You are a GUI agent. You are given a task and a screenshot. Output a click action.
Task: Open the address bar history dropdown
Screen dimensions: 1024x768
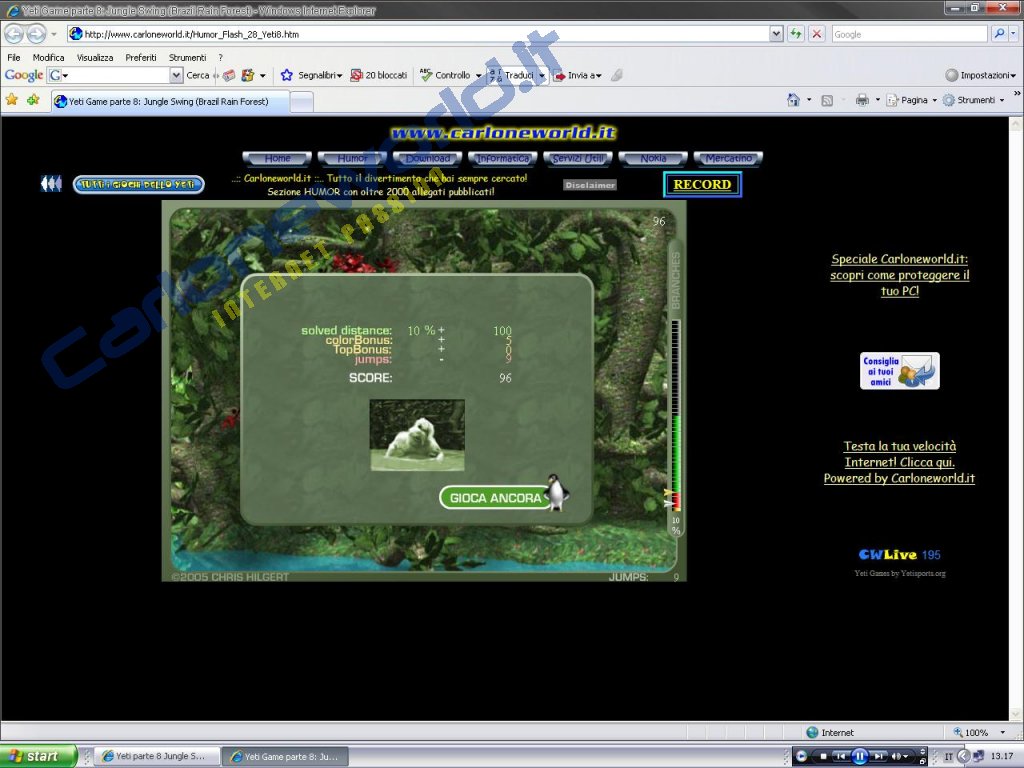click(x=776, y=34)
